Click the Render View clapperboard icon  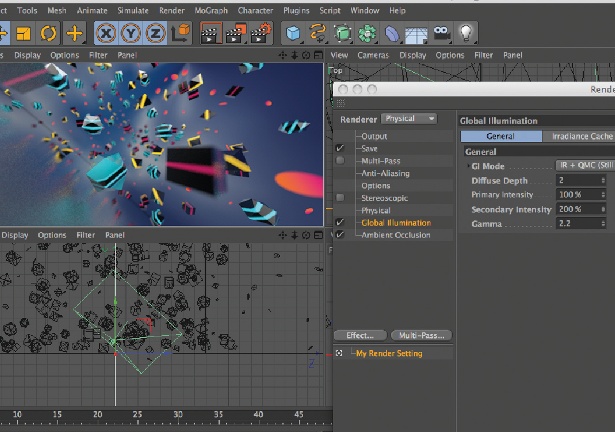click(211, 33)
